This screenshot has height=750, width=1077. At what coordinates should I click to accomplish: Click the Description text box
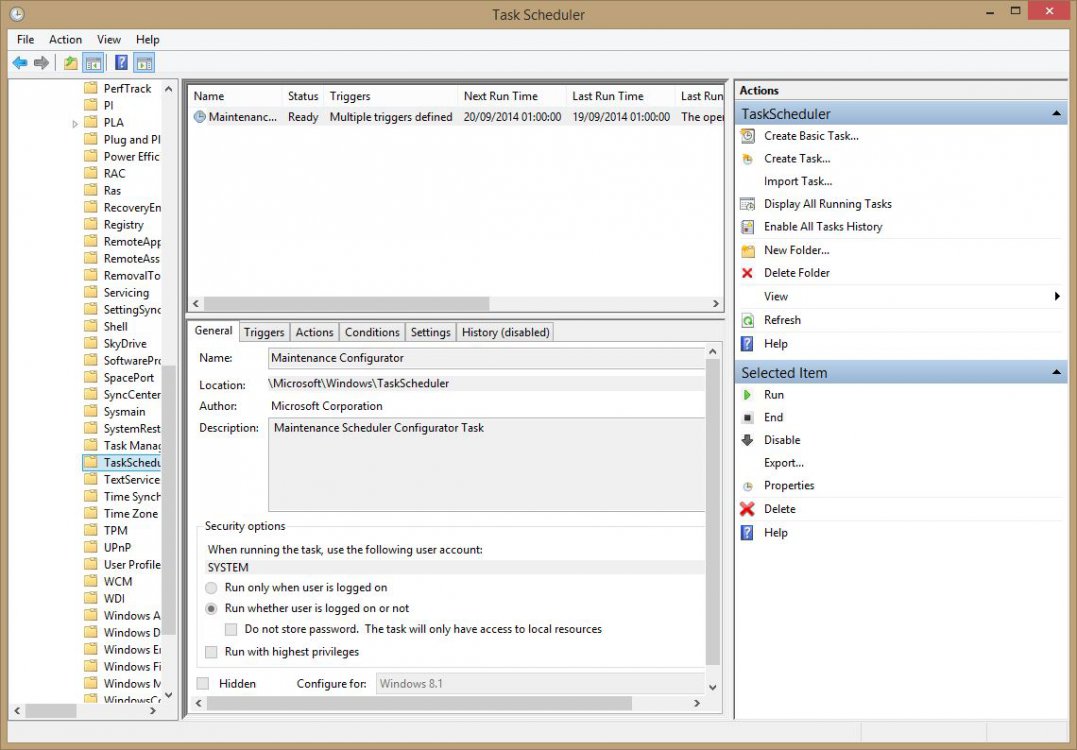[486, 464]
